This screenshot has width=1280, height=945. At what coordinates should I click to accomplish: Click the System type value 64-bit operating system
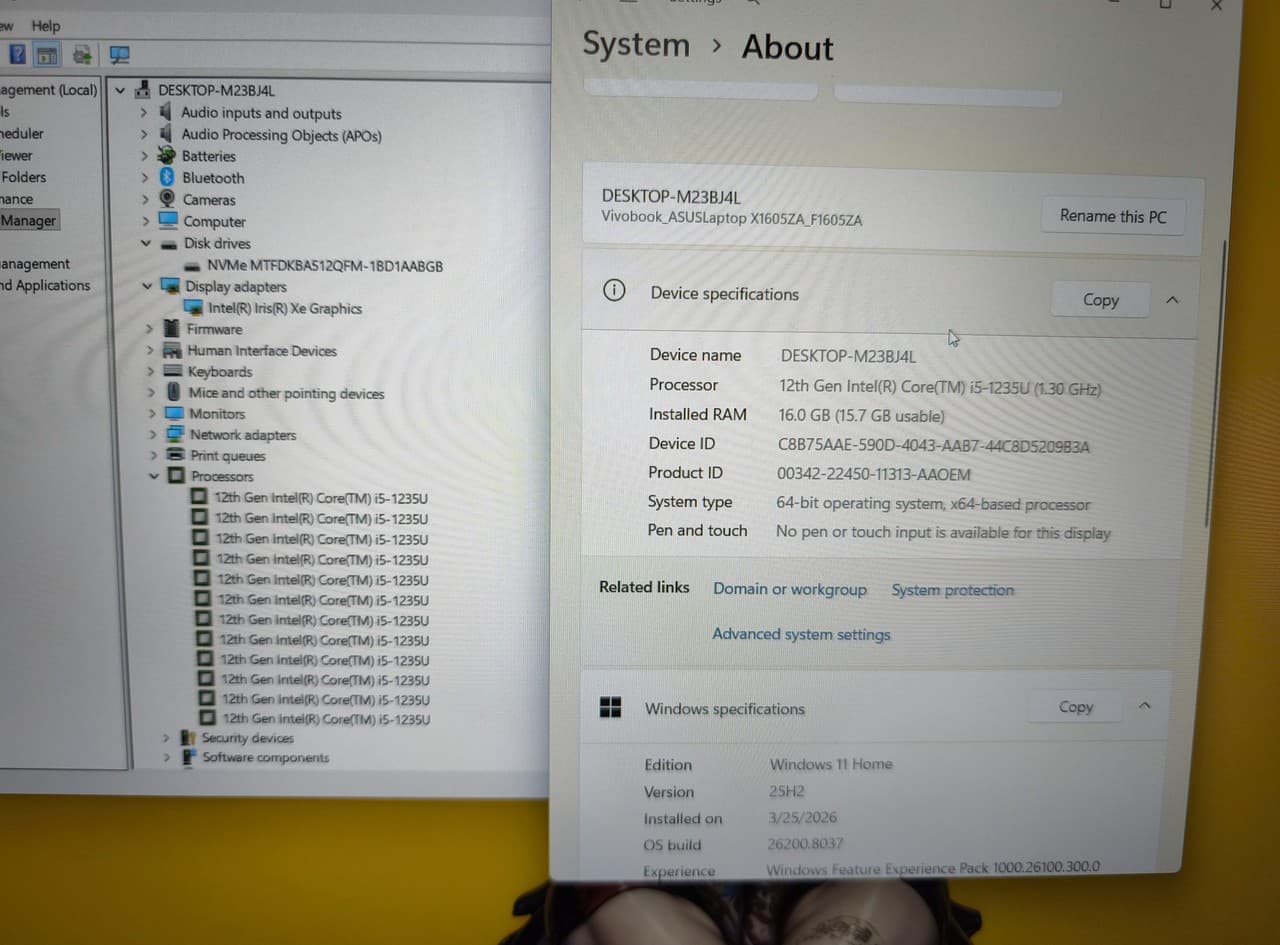[x=933, y=504]
